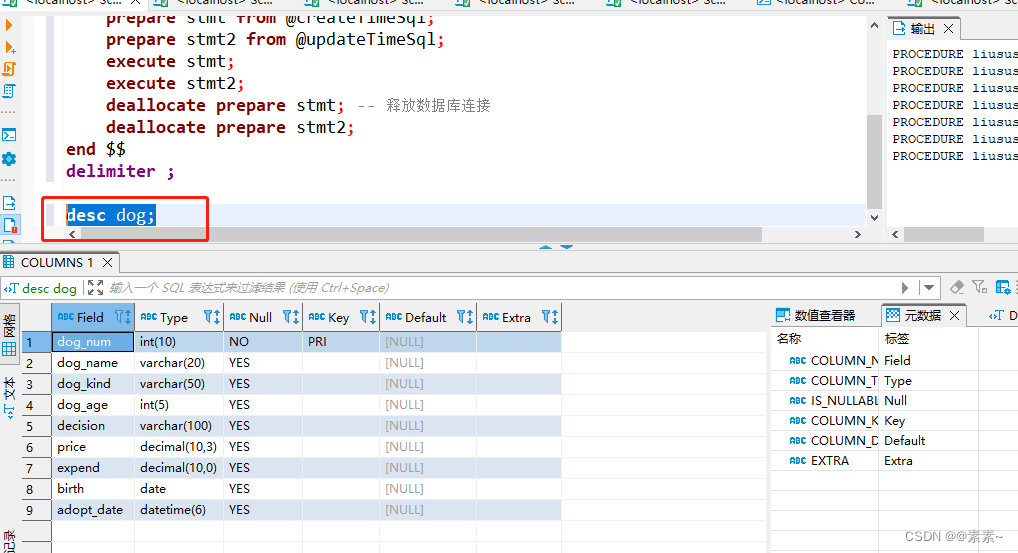Open the editor settings gear icon

(x=9, y=159)
